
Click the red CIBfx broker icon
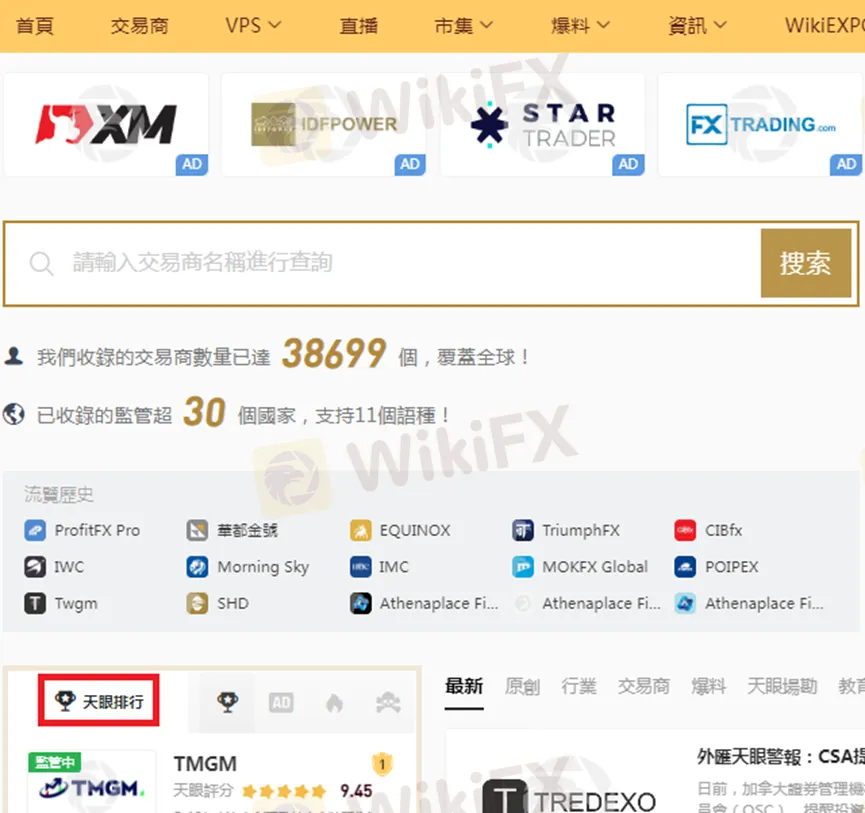685,531
